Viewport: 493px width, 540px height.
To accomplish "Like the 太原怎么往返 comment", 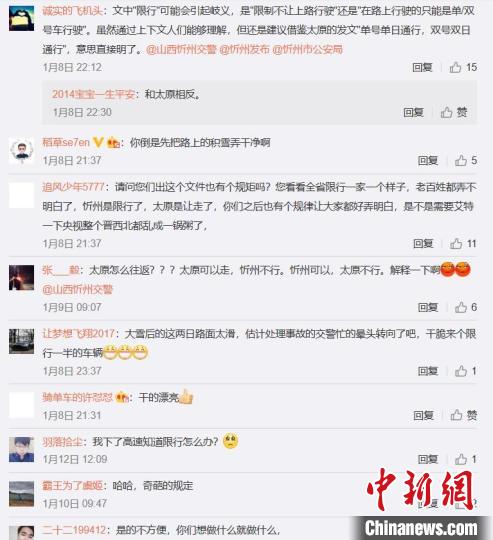I will click(466, 307).
